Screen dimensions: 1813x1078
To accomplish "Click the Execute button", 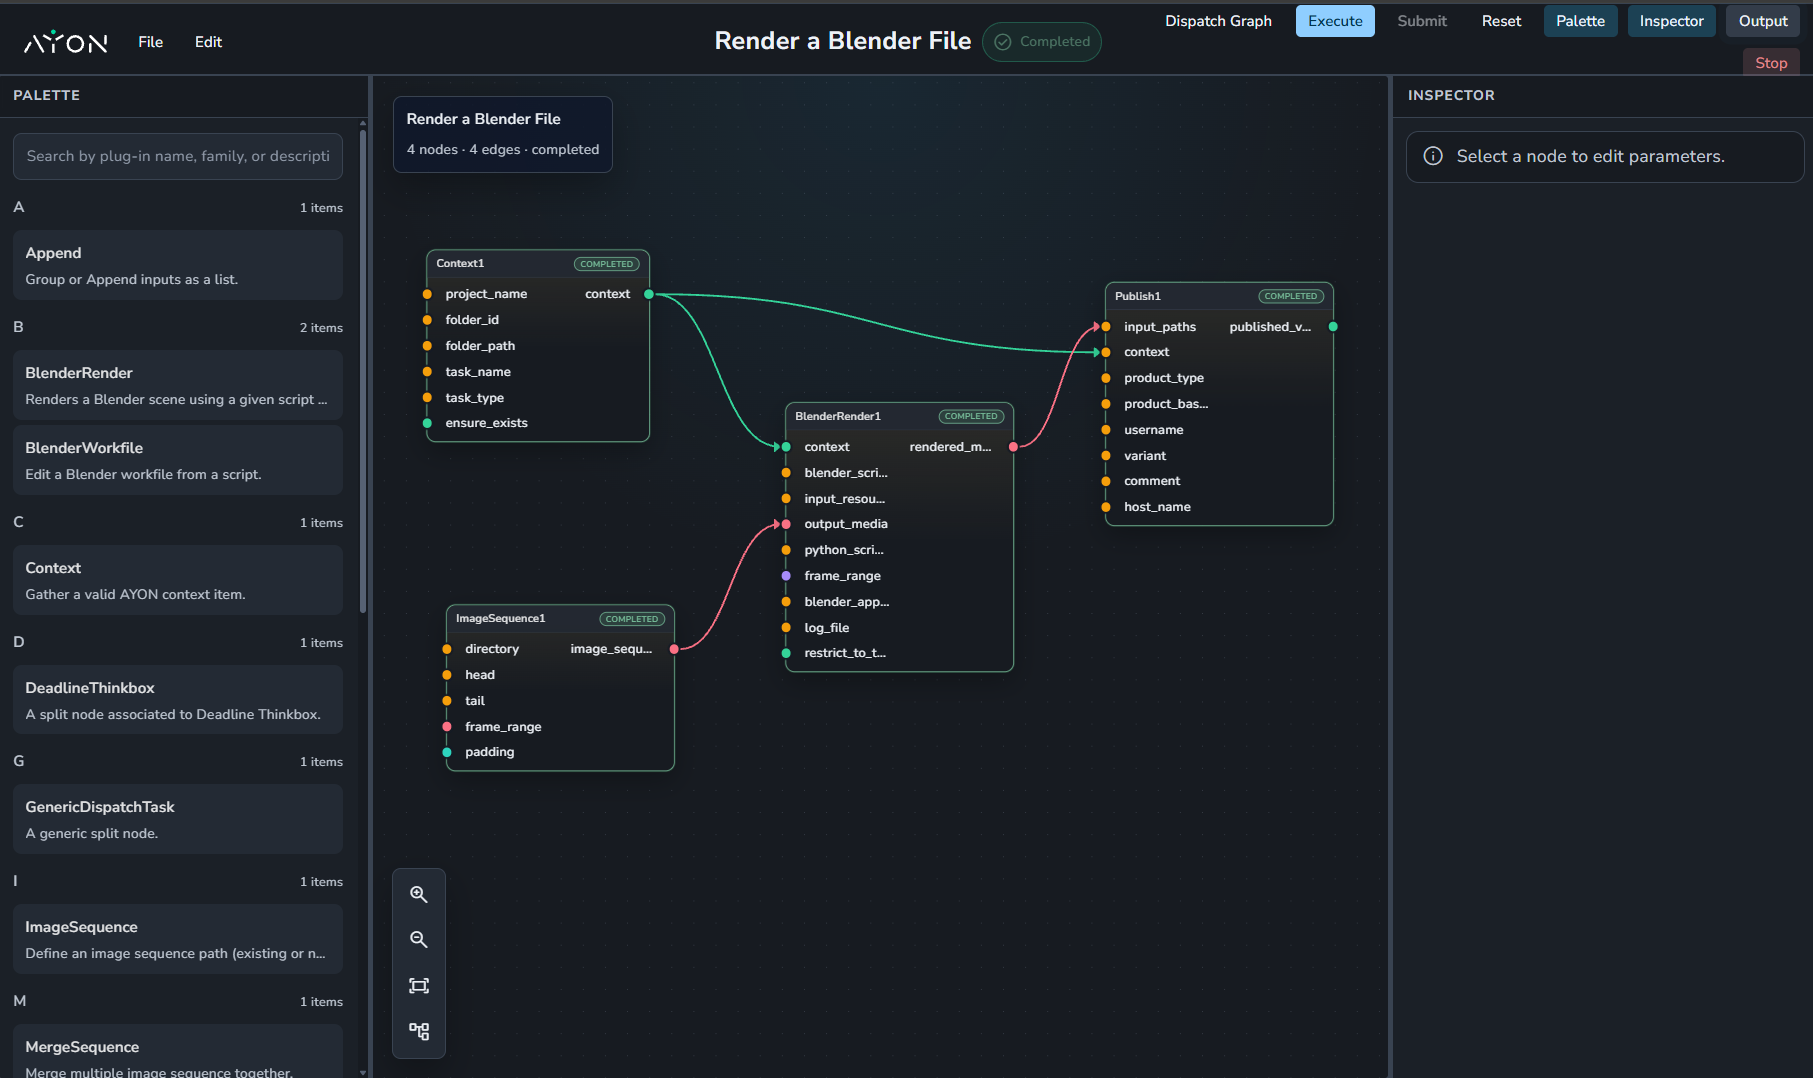I will click(x=1335, y=21).
